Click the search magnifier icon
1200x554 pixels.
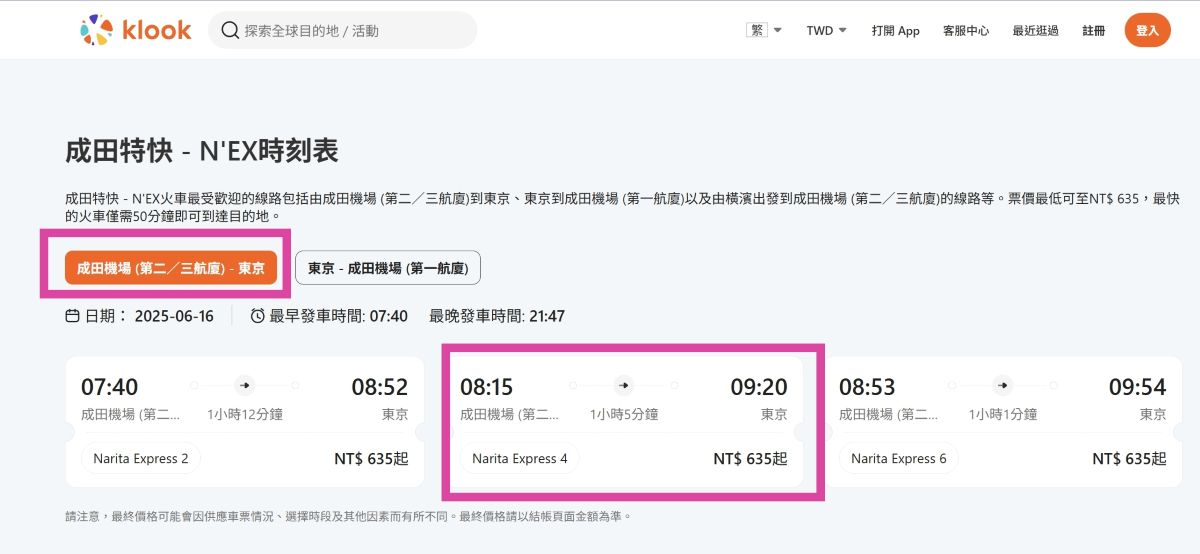point(230,30)
